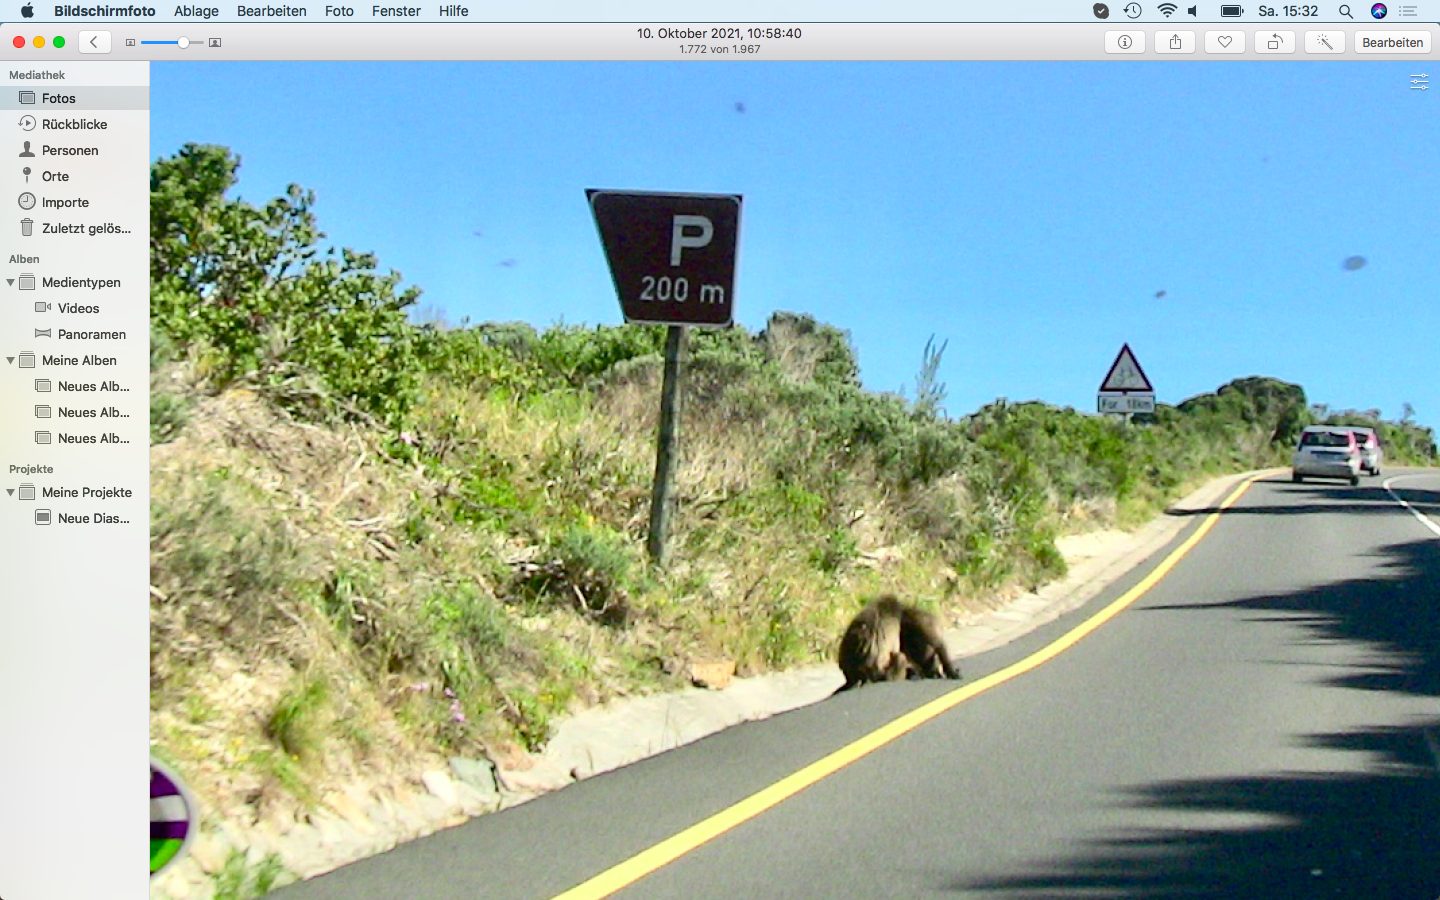Select Zuletzt gelöscht in the sidebar
This screenshot has height=900, width=1440.
pyautogui.click(x=86, y=228)
